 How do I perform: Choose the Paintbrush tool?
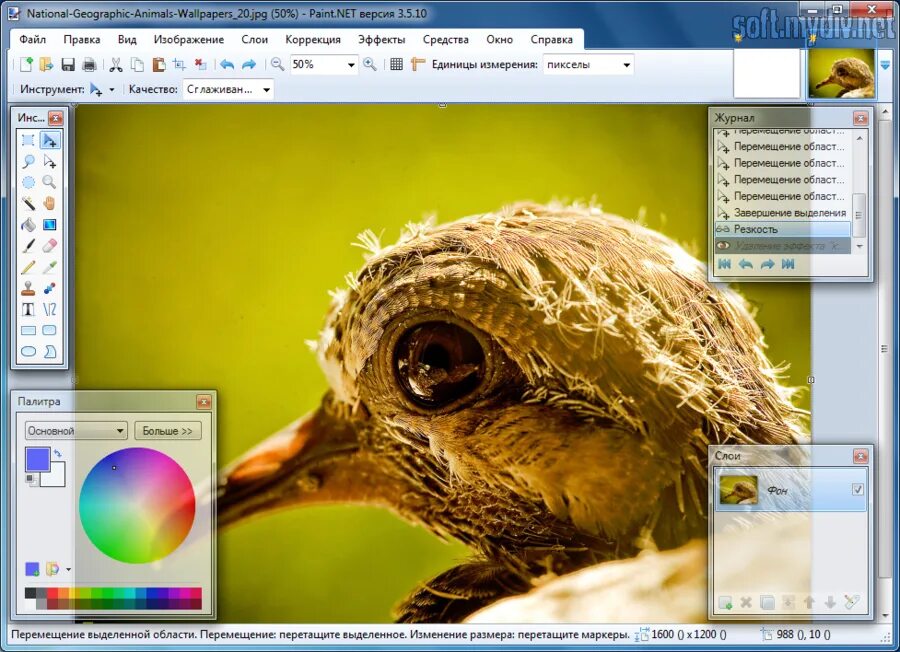(28, 246)
